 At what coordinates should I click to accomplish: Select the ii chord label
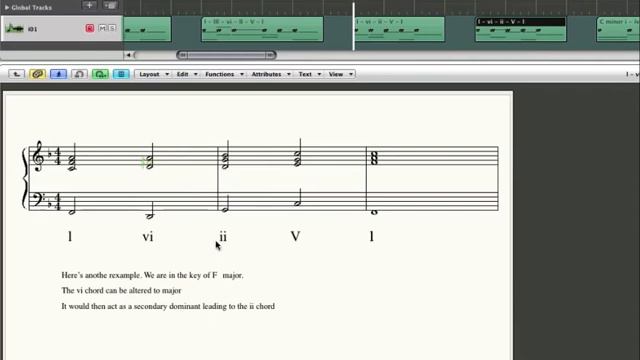(223, 236)
